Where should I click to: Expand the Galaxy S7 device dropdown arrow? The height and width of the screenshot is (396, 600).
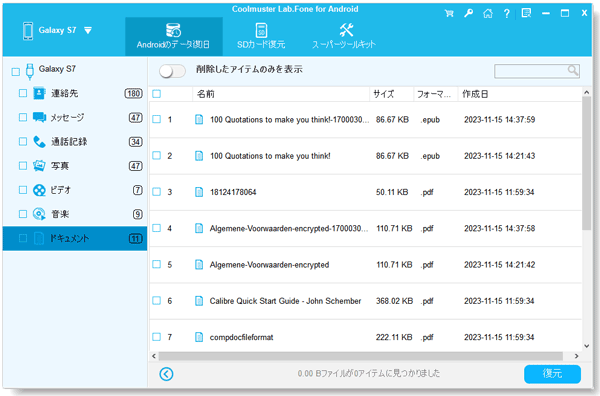click(x=88, y=30)
